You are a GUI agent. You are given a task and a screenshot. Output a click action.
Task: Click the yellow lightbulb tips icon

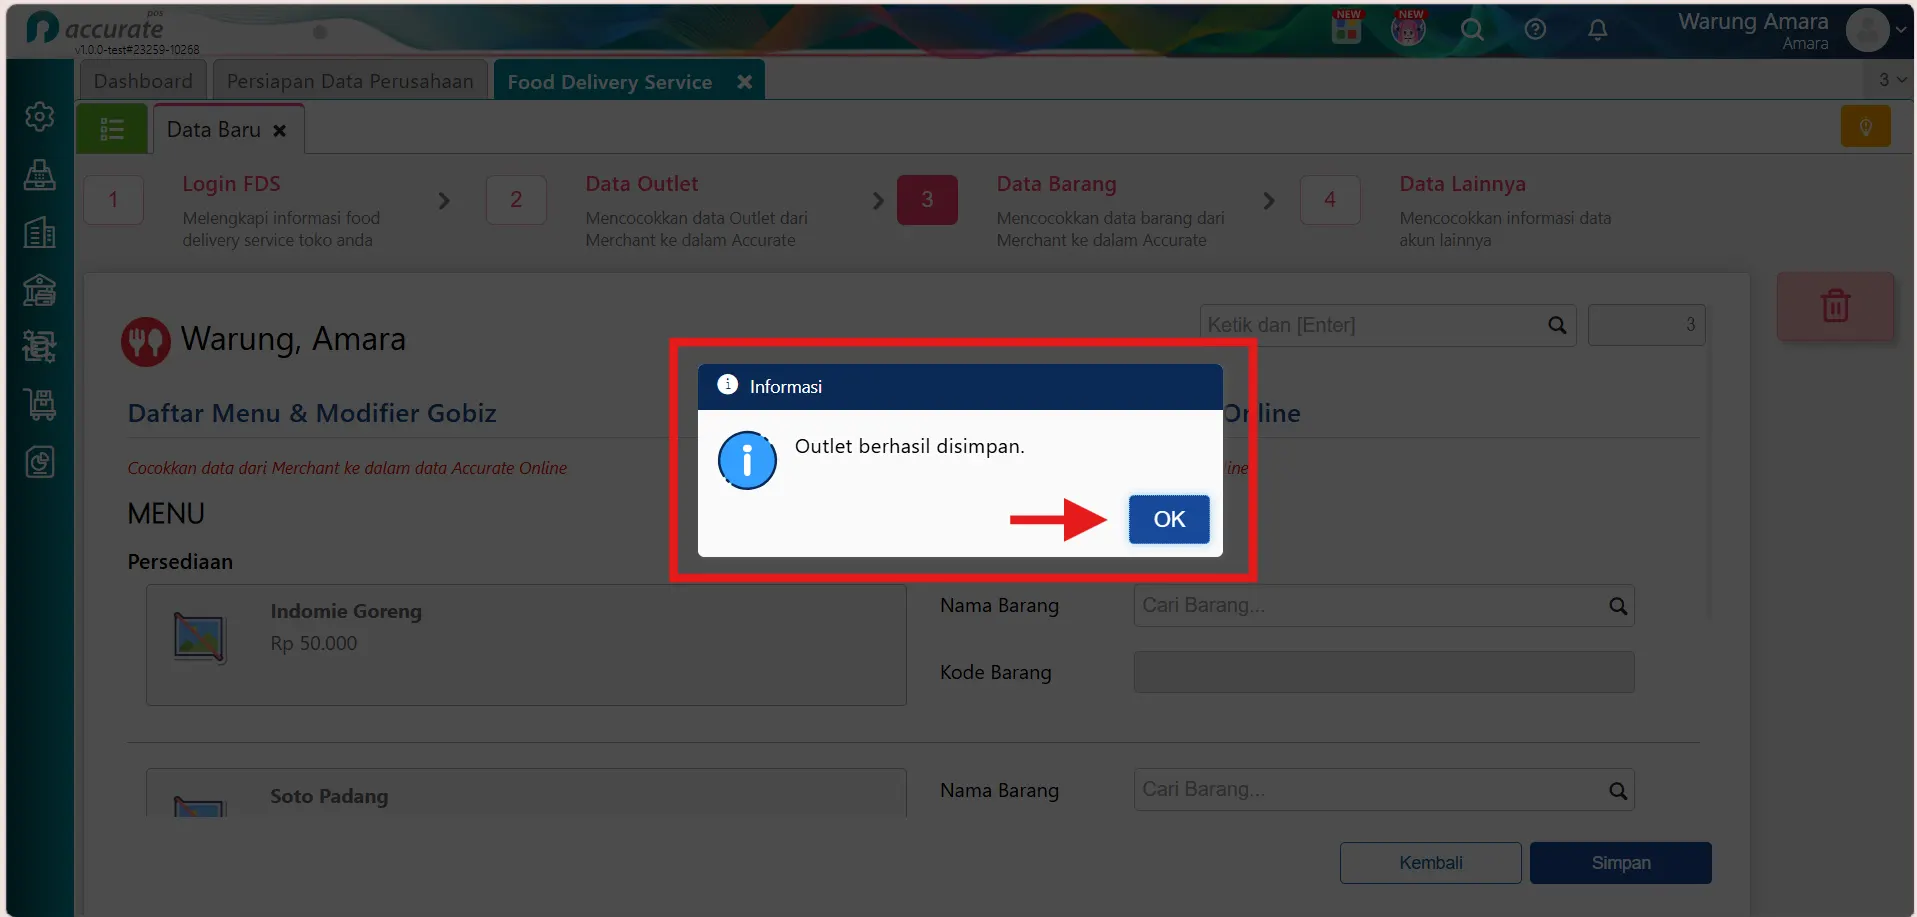(x=1865, y=127)
